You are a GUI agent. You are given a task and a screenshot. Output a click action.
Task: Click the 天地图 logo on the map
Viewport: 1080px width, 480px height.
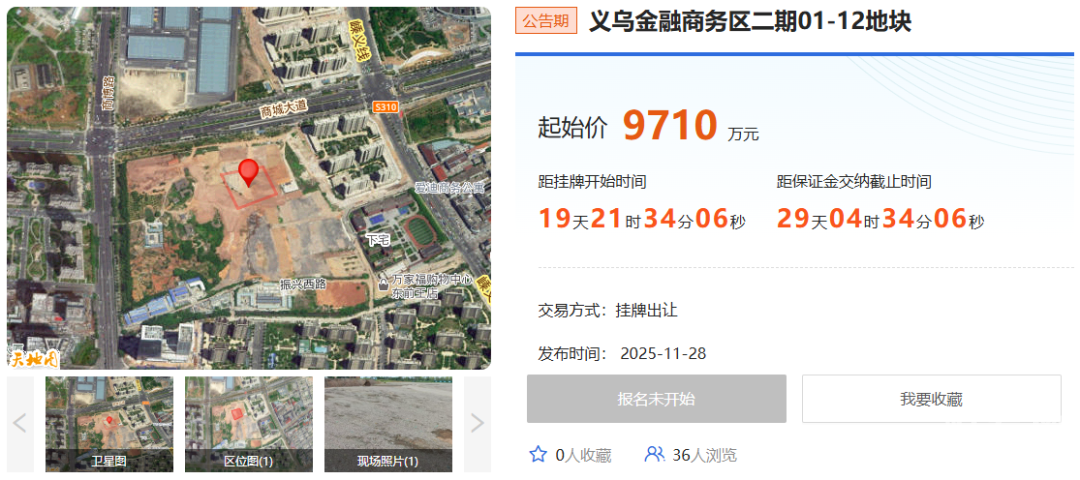click(x=34, y=358)
